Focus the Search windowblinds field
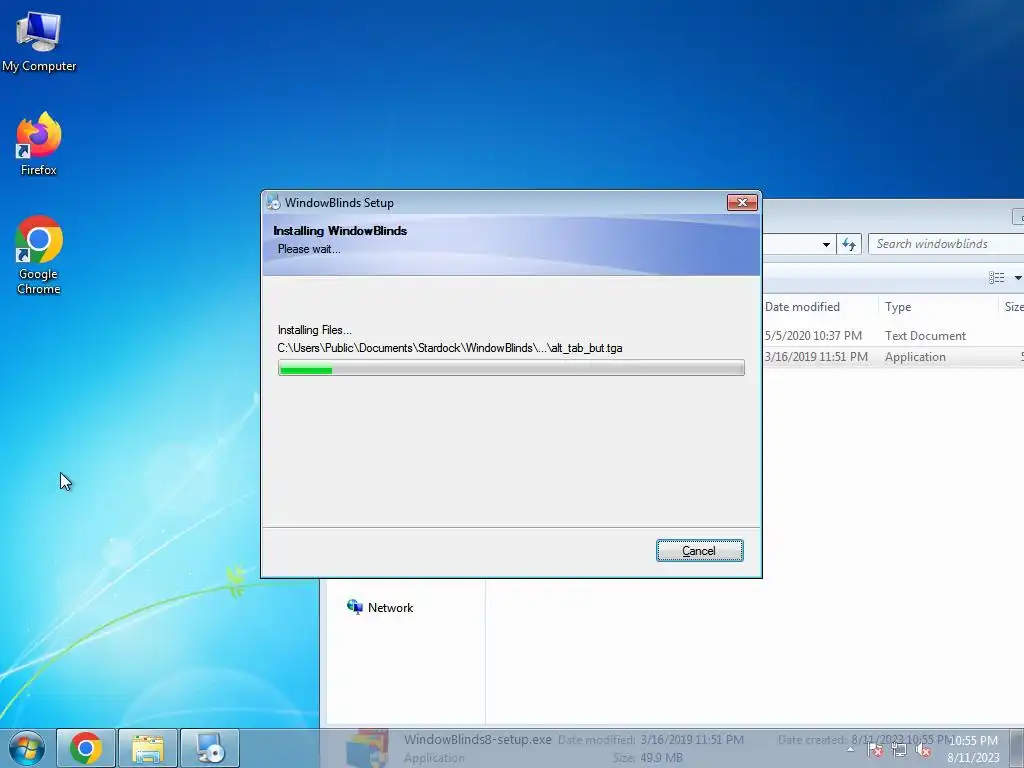1024x768 pixels. pyautogui.click(x=946, y=244)
